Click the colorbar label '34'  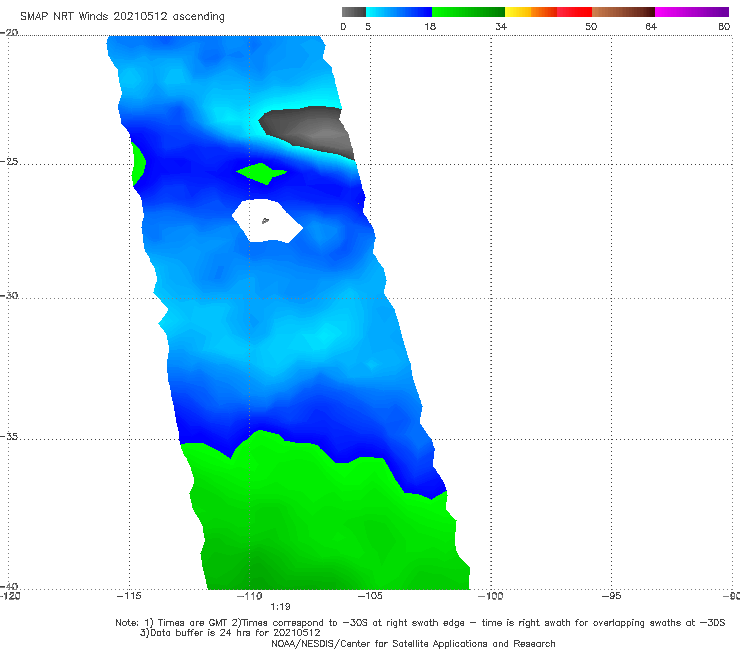501,26
